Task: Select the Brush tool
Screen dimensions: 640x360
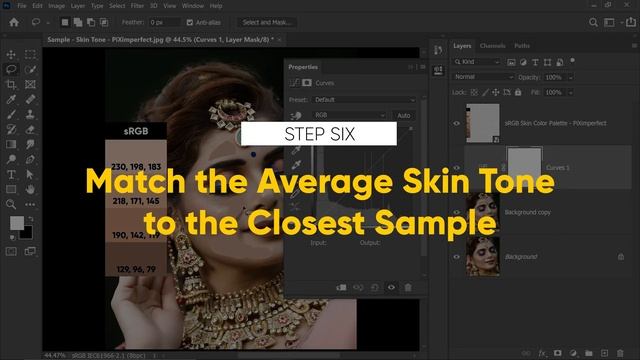Action: coord(11,114)
